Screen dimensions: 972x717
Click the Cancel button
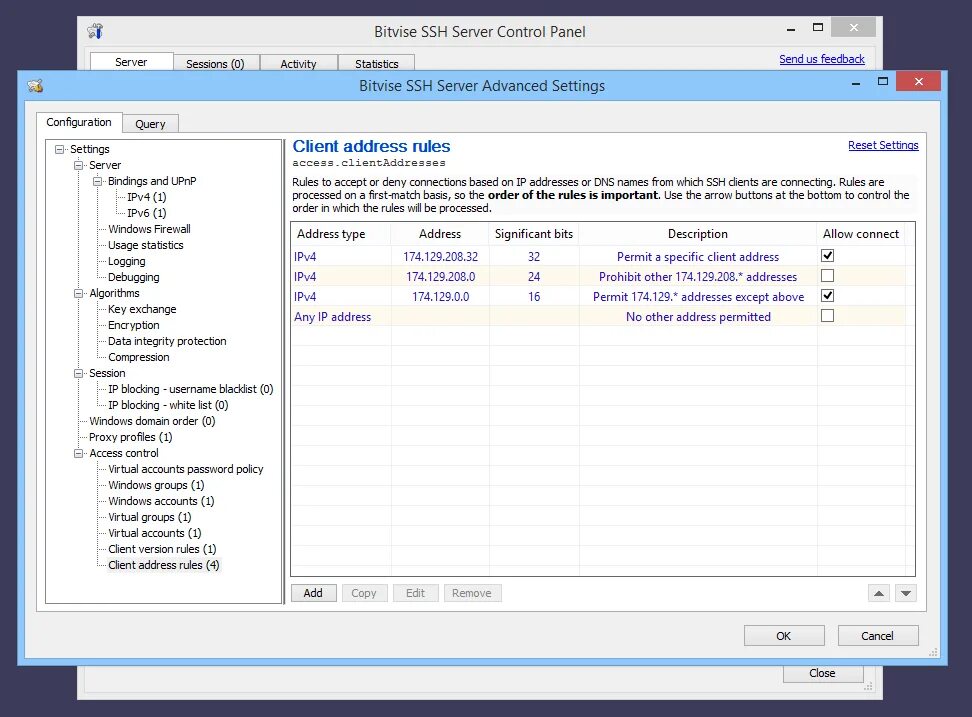[878, 636]
